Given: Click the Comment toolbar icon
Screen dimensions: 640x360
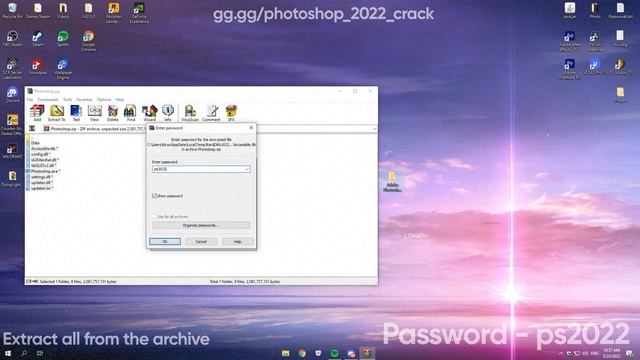Looking at the screenshot, I should point(211,113).
